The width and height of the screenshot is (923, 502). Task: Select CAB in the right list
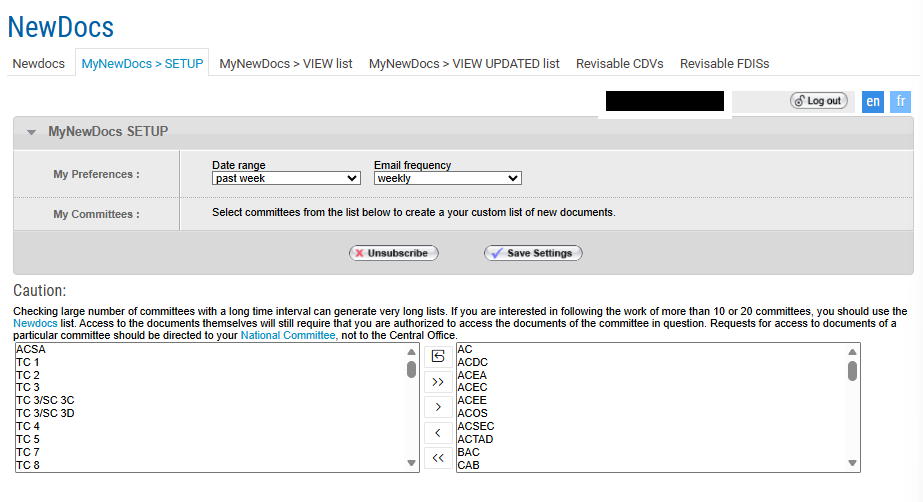point(652,465)
